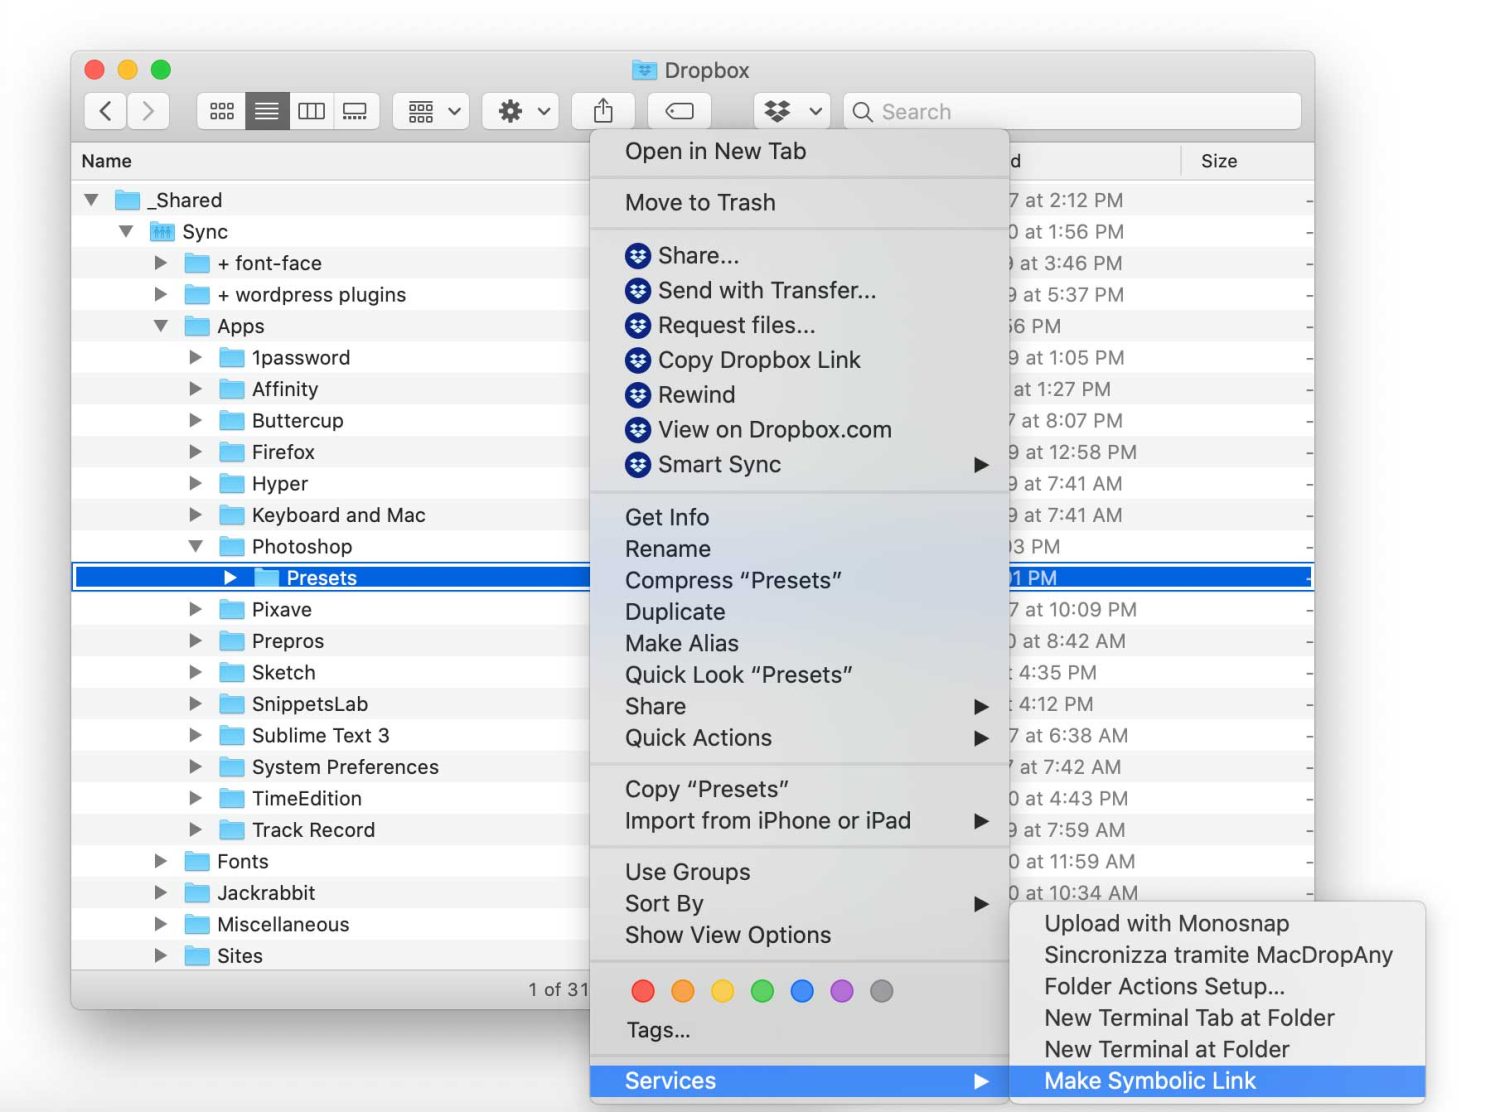Open the Smart Sync submenu
The image size is (1500, 1112).
718,464
